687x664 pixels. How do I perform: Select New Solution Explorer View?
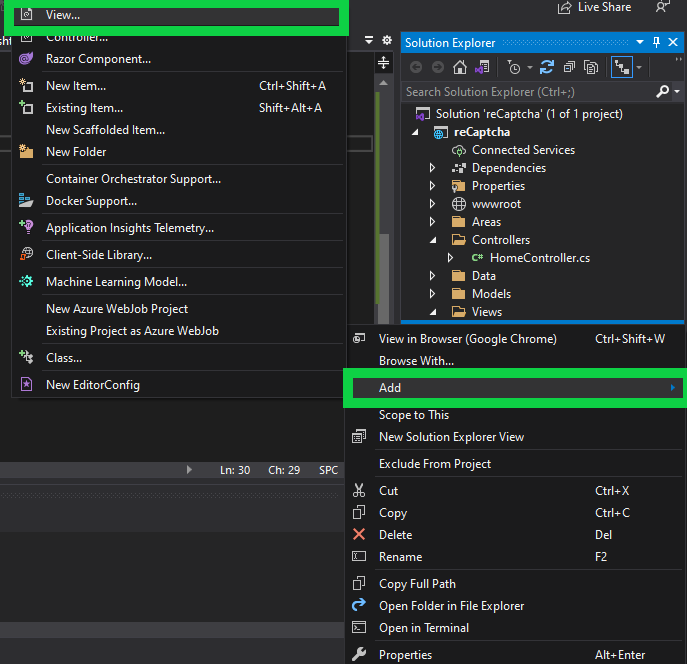(x=516, y=437)
